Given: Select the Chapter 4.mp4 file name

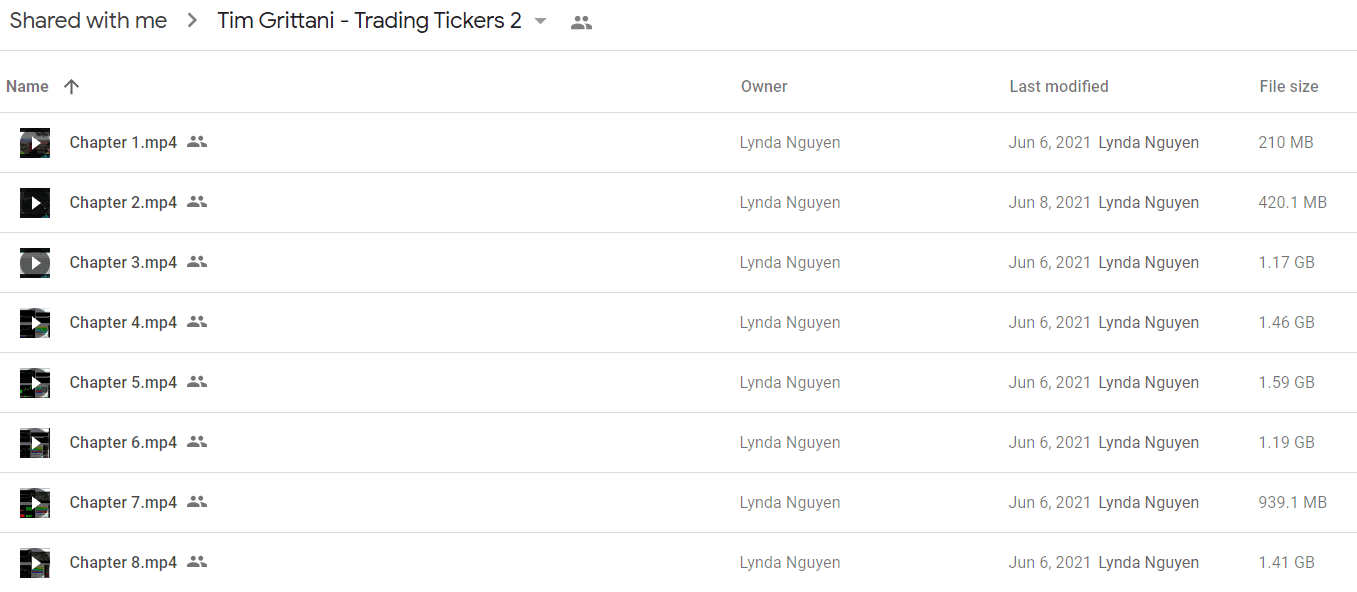Looking at the screenshot, I should 123,322.
